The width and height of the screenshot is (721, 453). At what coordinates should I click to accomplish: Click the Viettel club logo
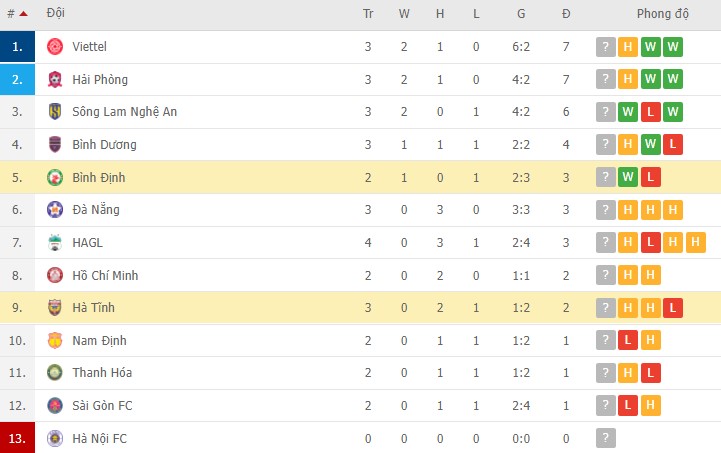coord(55,47)
